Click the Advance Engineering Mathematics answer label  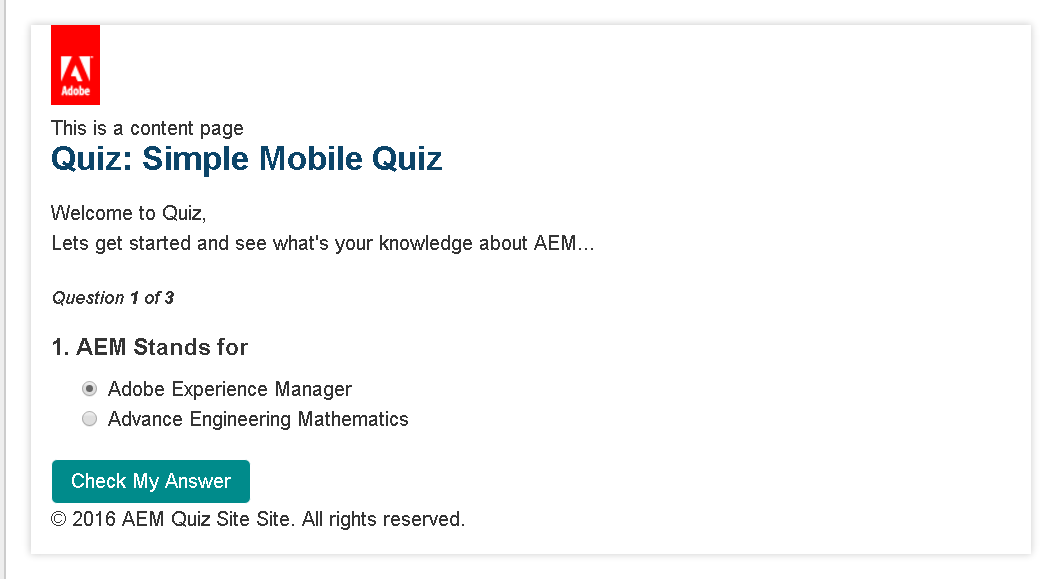(x=258, y=419)
